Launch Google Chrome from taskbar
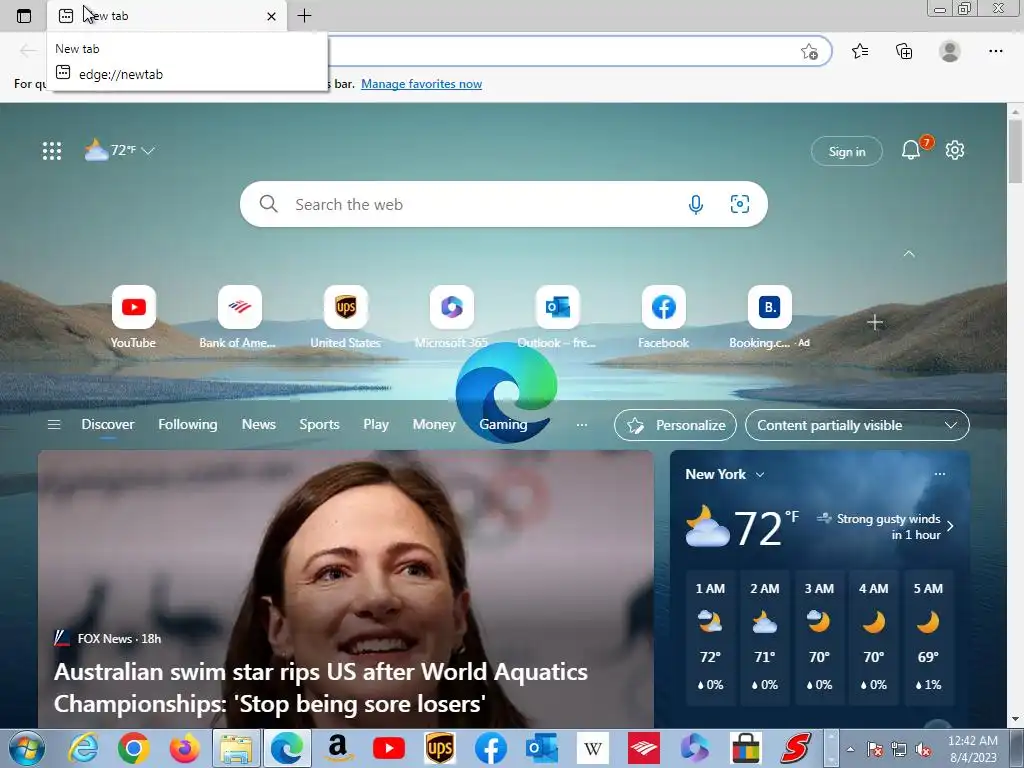Viewport: 1024px width, 768px height. [x=134, y=748]
